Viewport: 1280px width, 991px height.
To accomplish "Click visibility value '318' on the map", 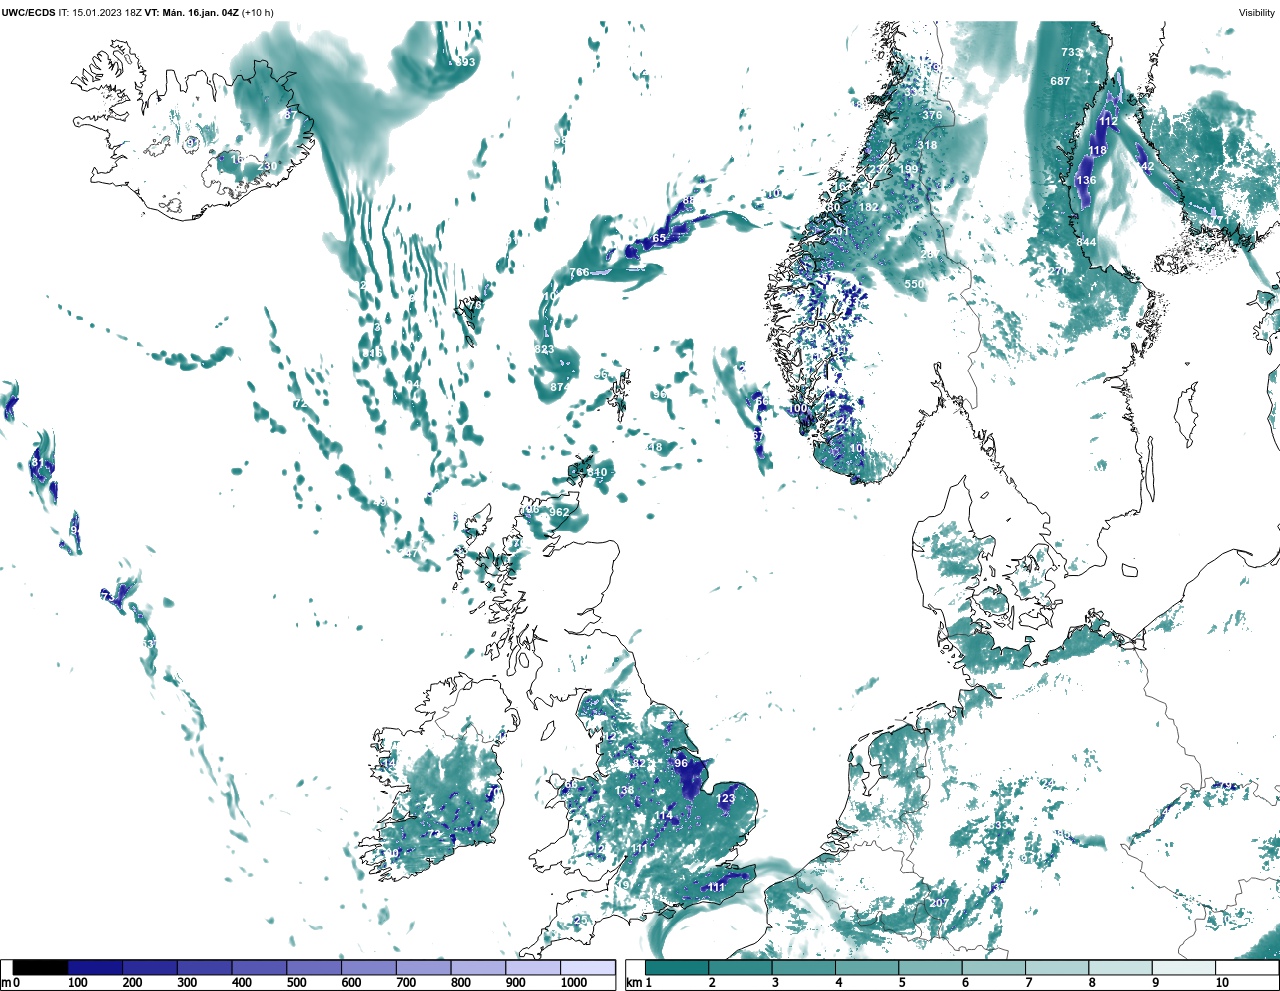I will click(927, 145).
